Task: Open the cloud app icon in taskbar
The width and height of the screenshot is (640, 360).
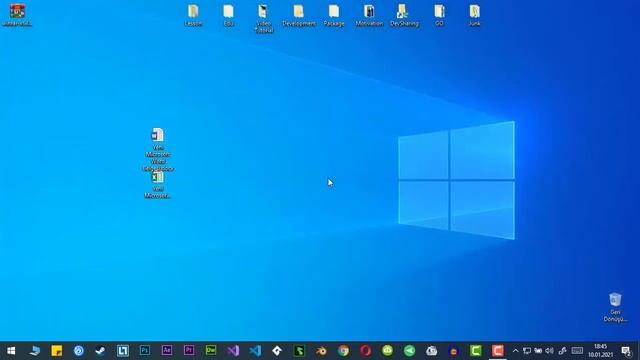Action: pyautogui.click(x=431, y=351)
